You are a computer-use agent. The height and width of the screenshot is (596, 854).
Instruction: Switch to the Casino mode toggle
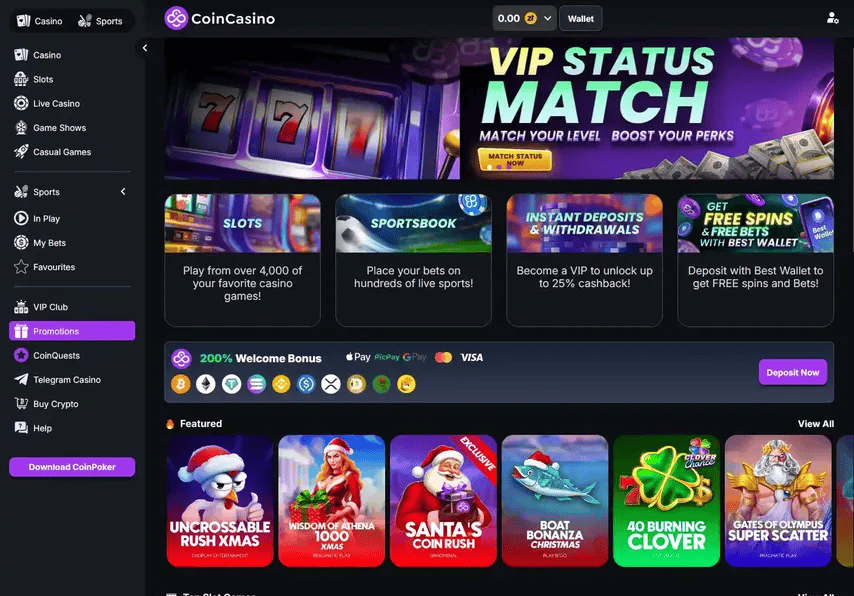(40, 21)
